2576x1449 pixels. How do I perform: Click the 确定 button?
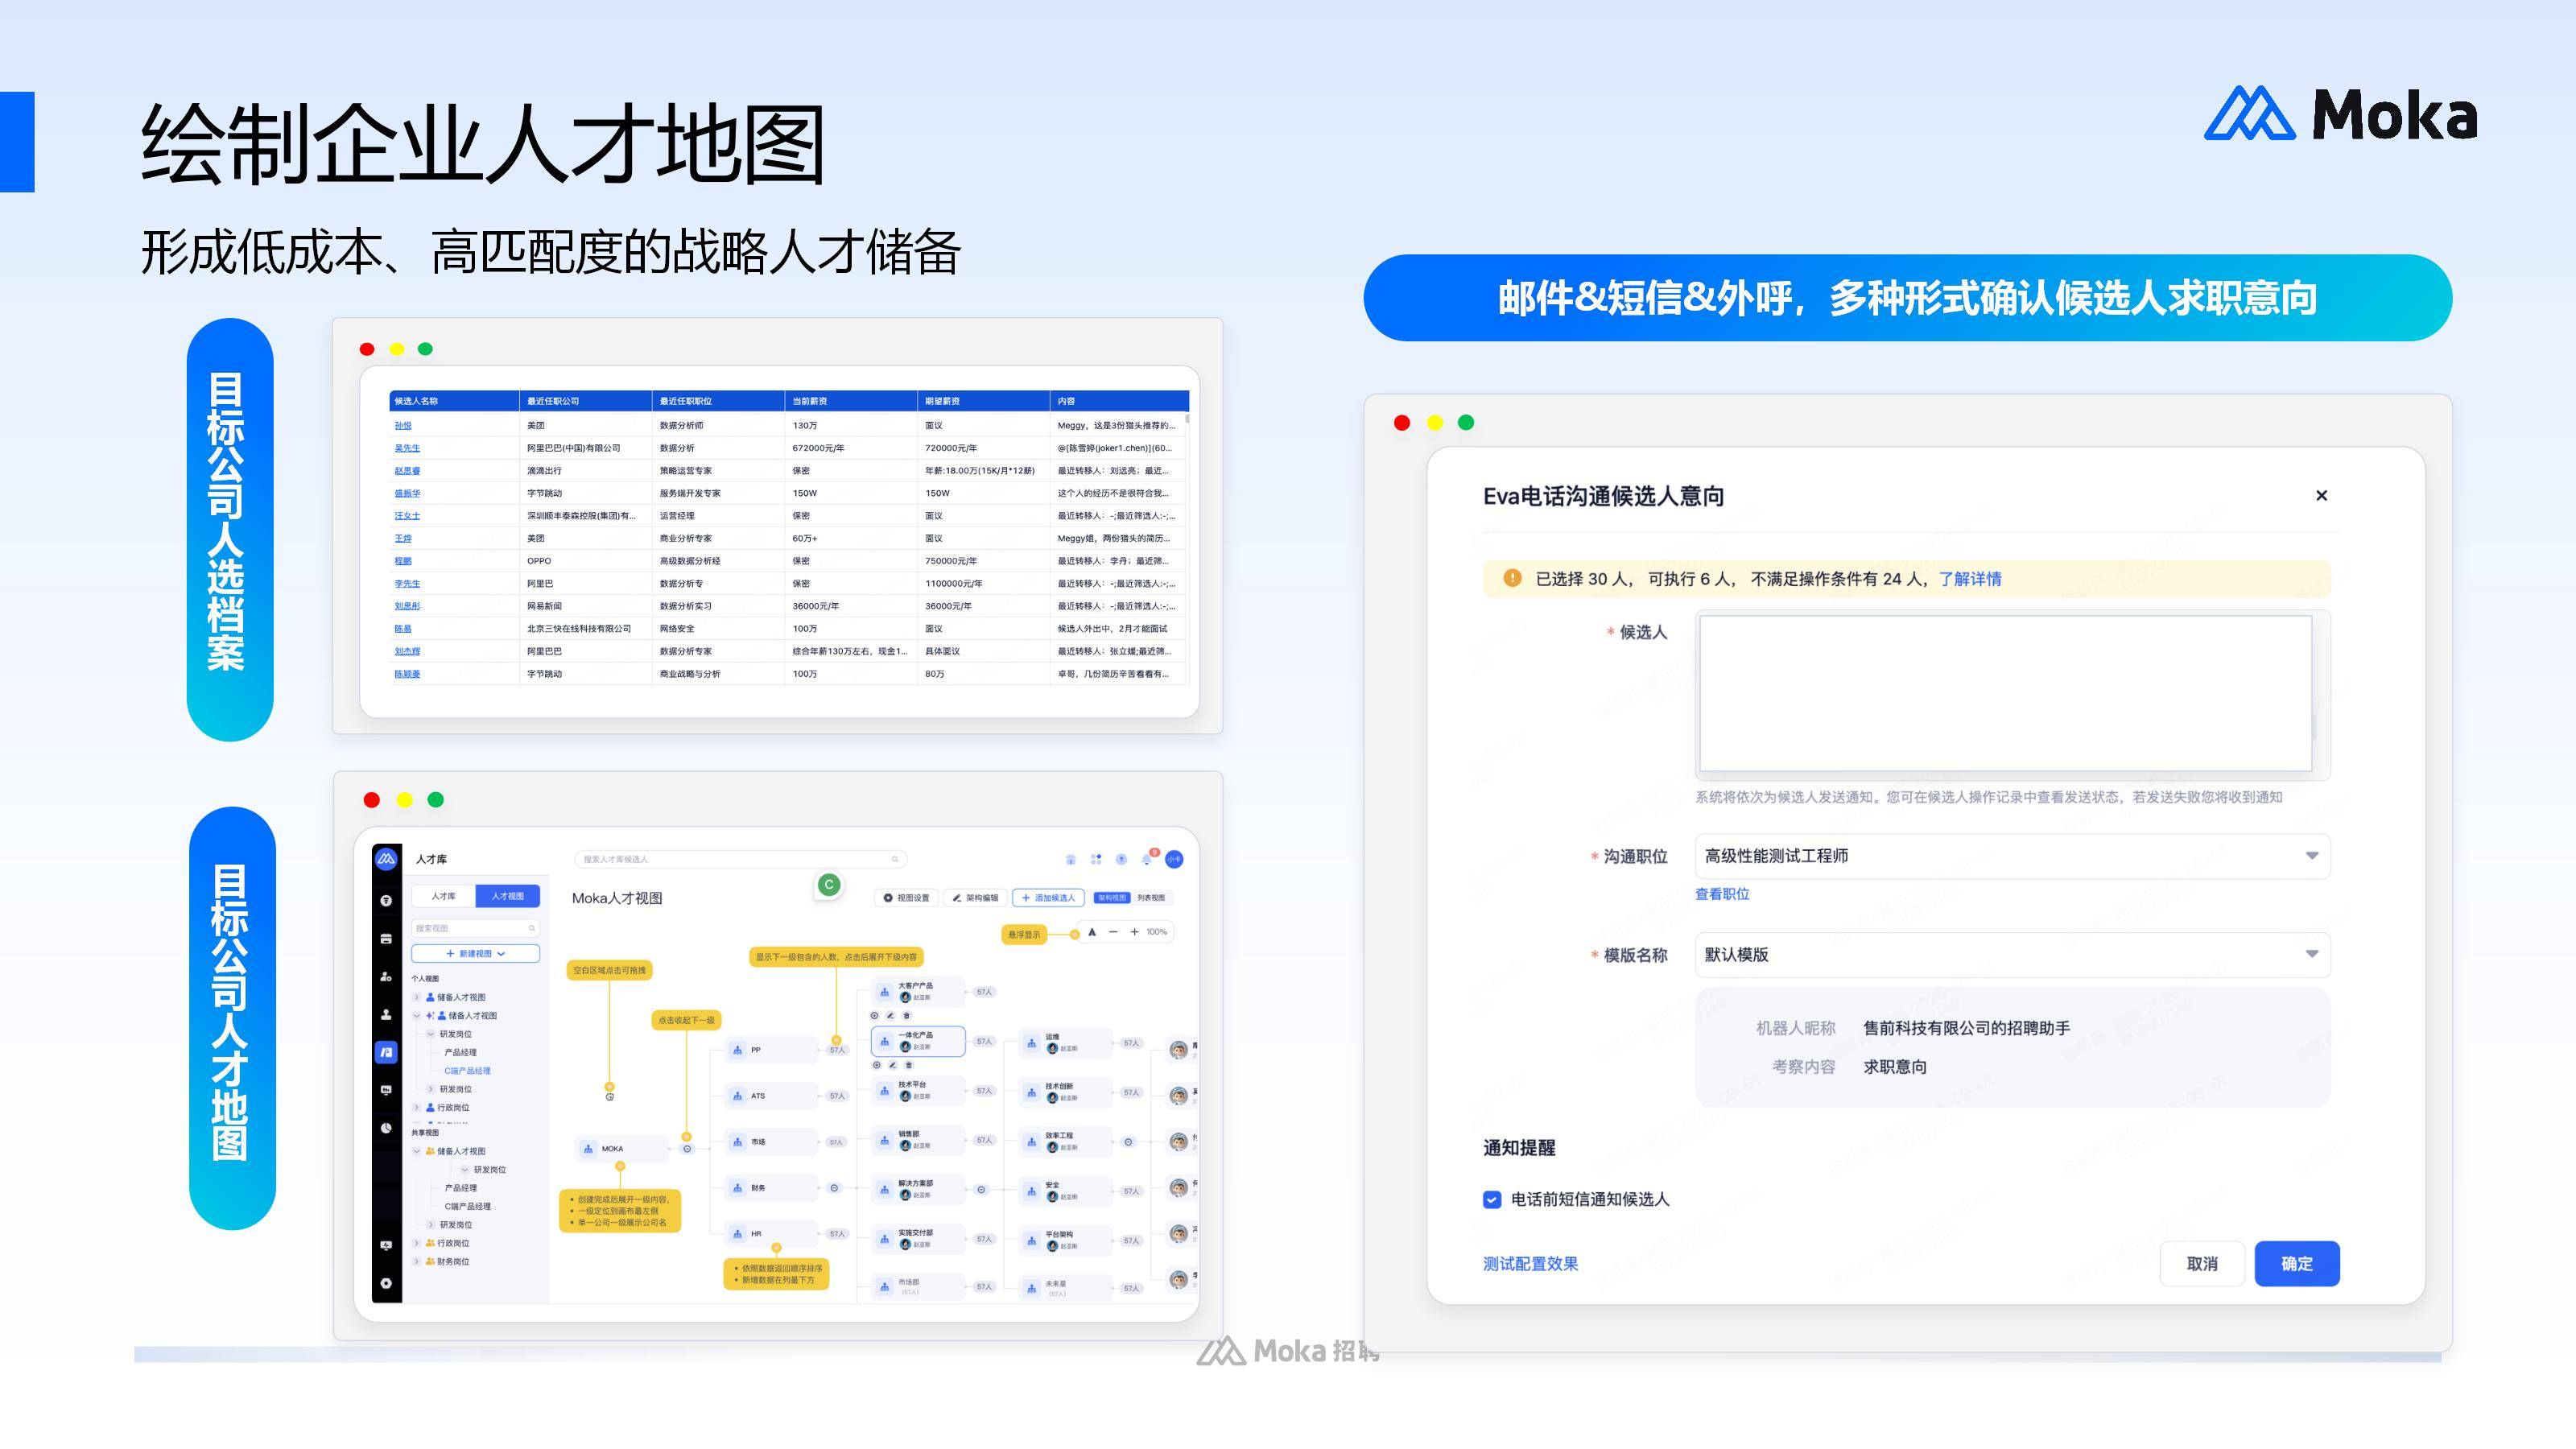point(2296,1263)
